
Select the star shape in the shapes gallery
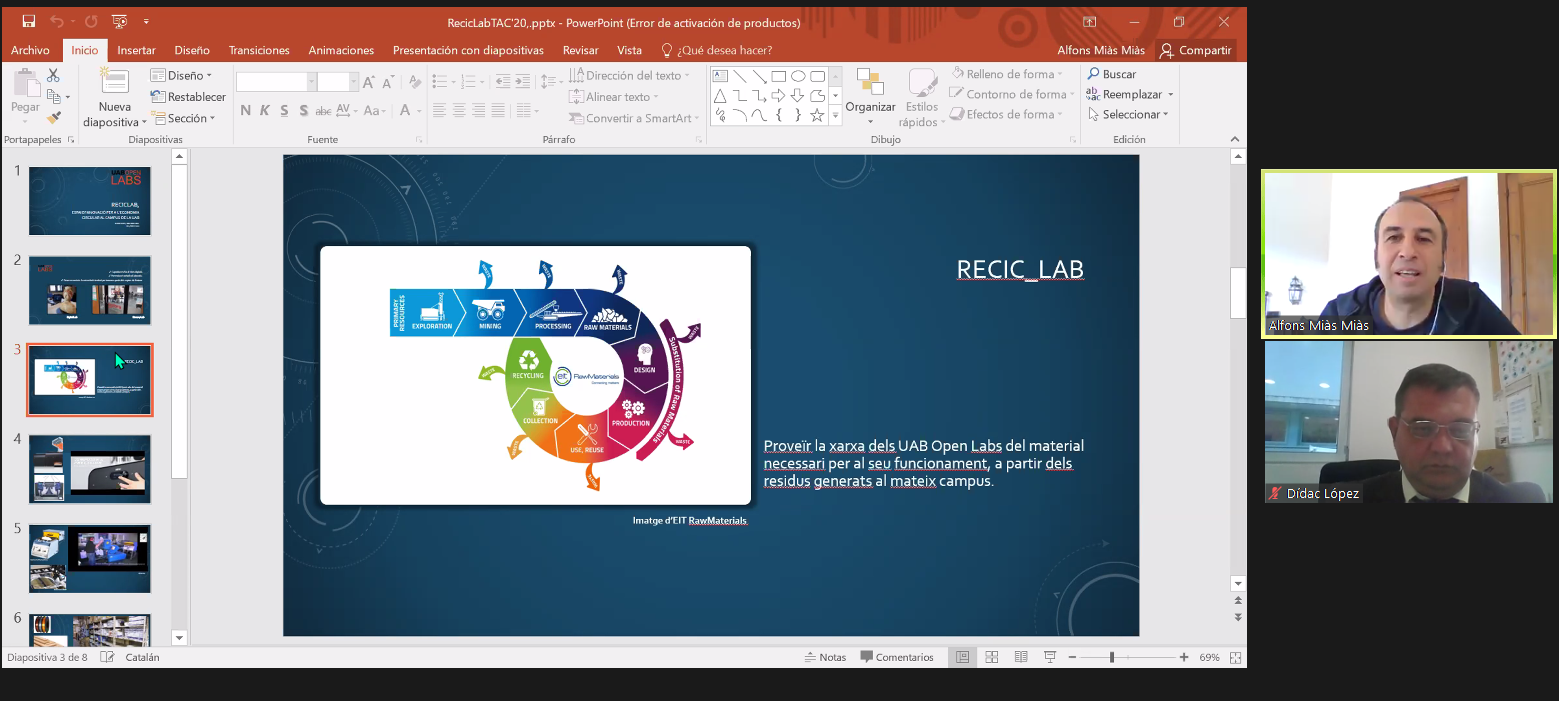(817, 115)
